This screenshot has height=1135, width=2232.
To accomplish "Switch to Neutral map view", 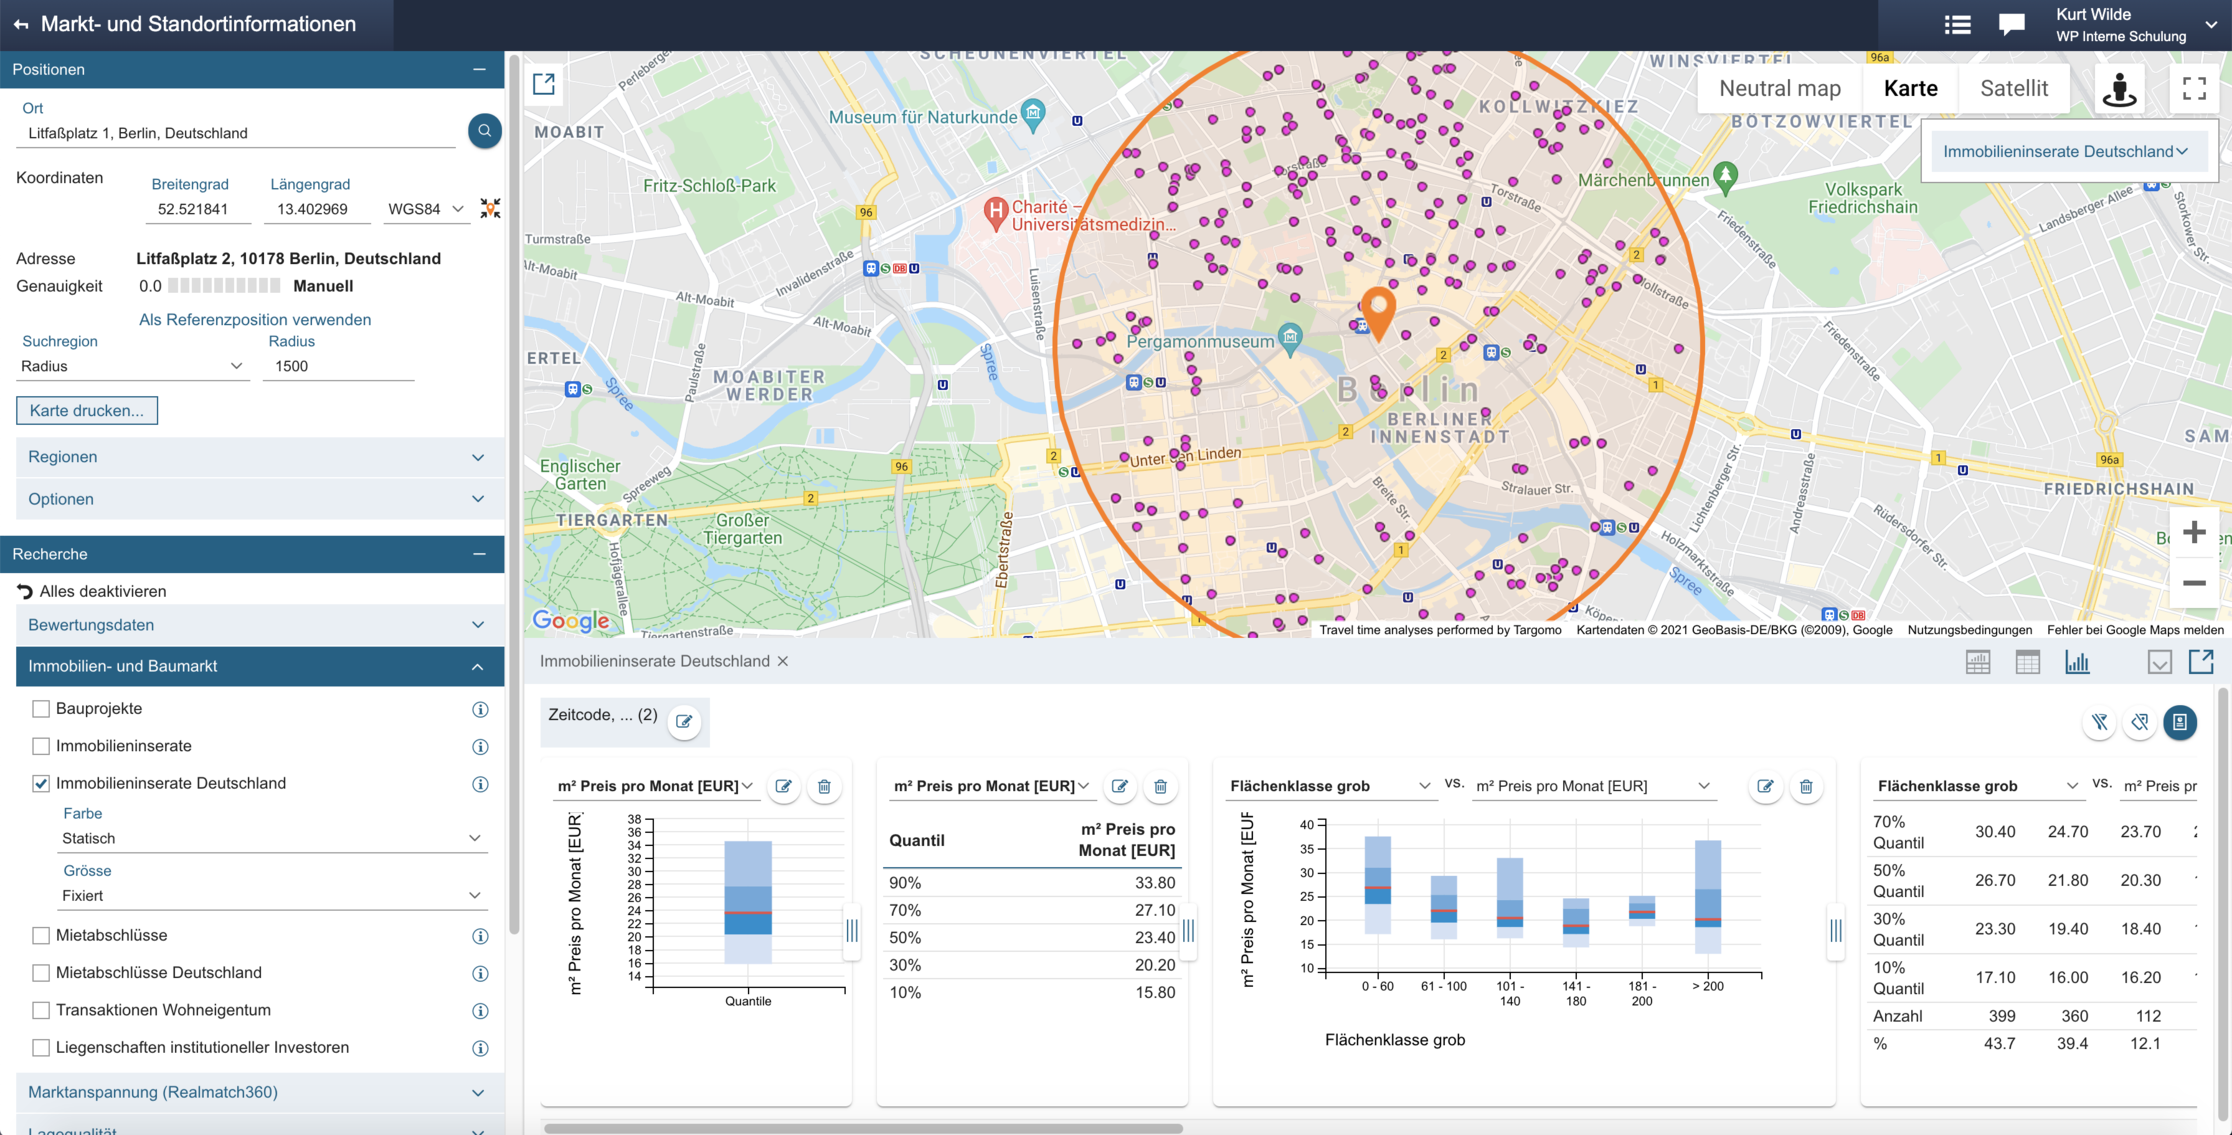I will [1780, 88].
